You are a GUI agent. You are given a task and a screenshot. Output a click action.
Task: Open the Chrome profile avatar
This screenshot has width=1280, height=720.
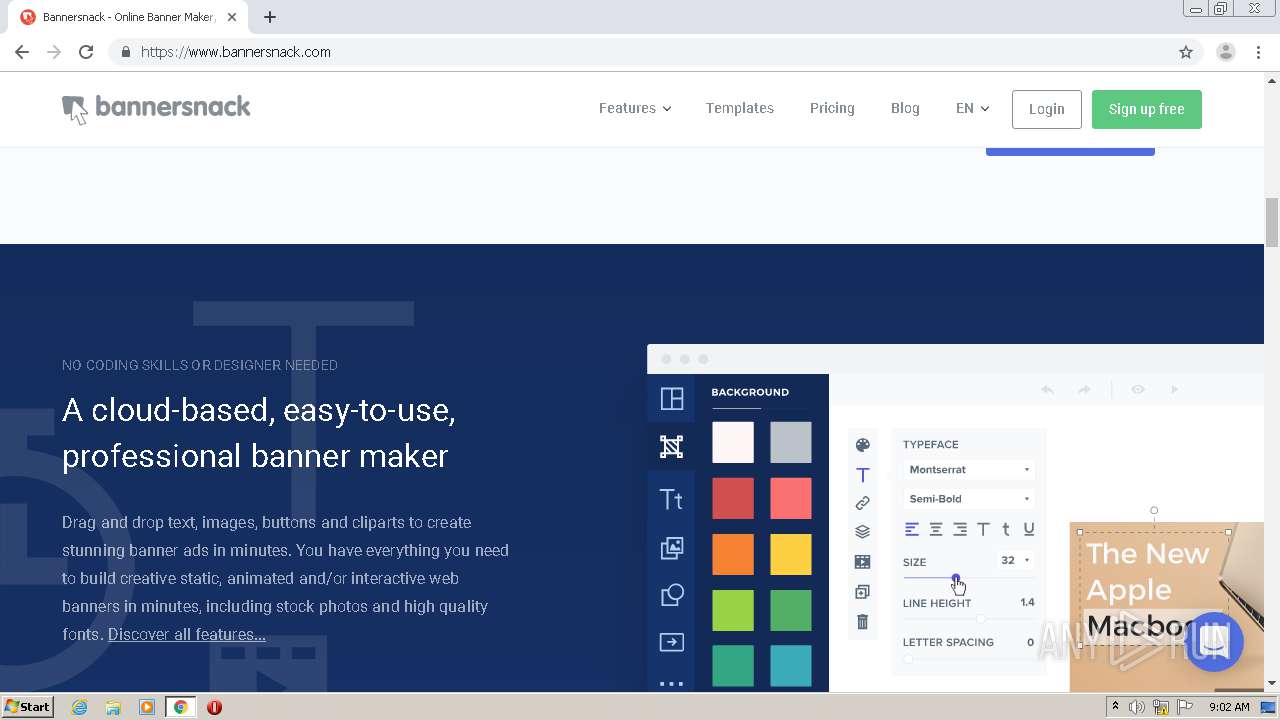tap(1226, 52)
